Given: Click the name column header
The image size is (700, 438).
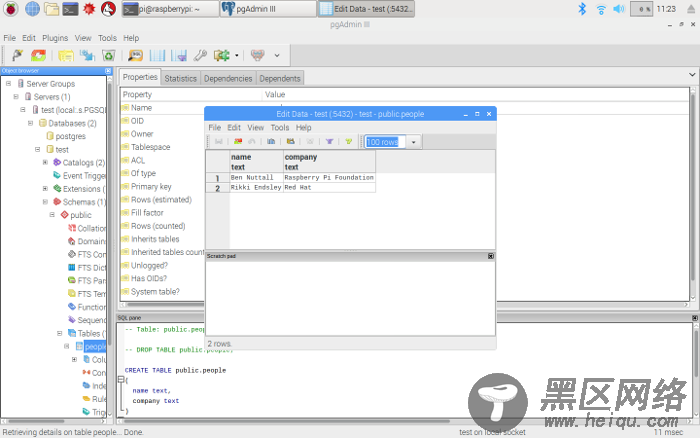Looking at the screenshot, I should [x=256, y=162].
